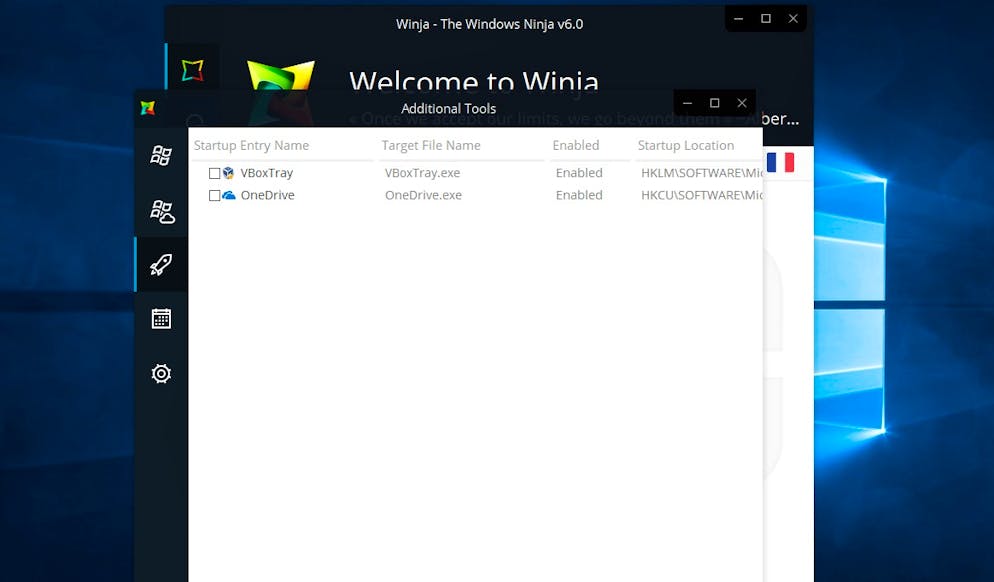Viewport: 994px width, 582px height.
Task: Click the HKLM\SOFTWARE startup location cell
Action: [x=702, y=172]
